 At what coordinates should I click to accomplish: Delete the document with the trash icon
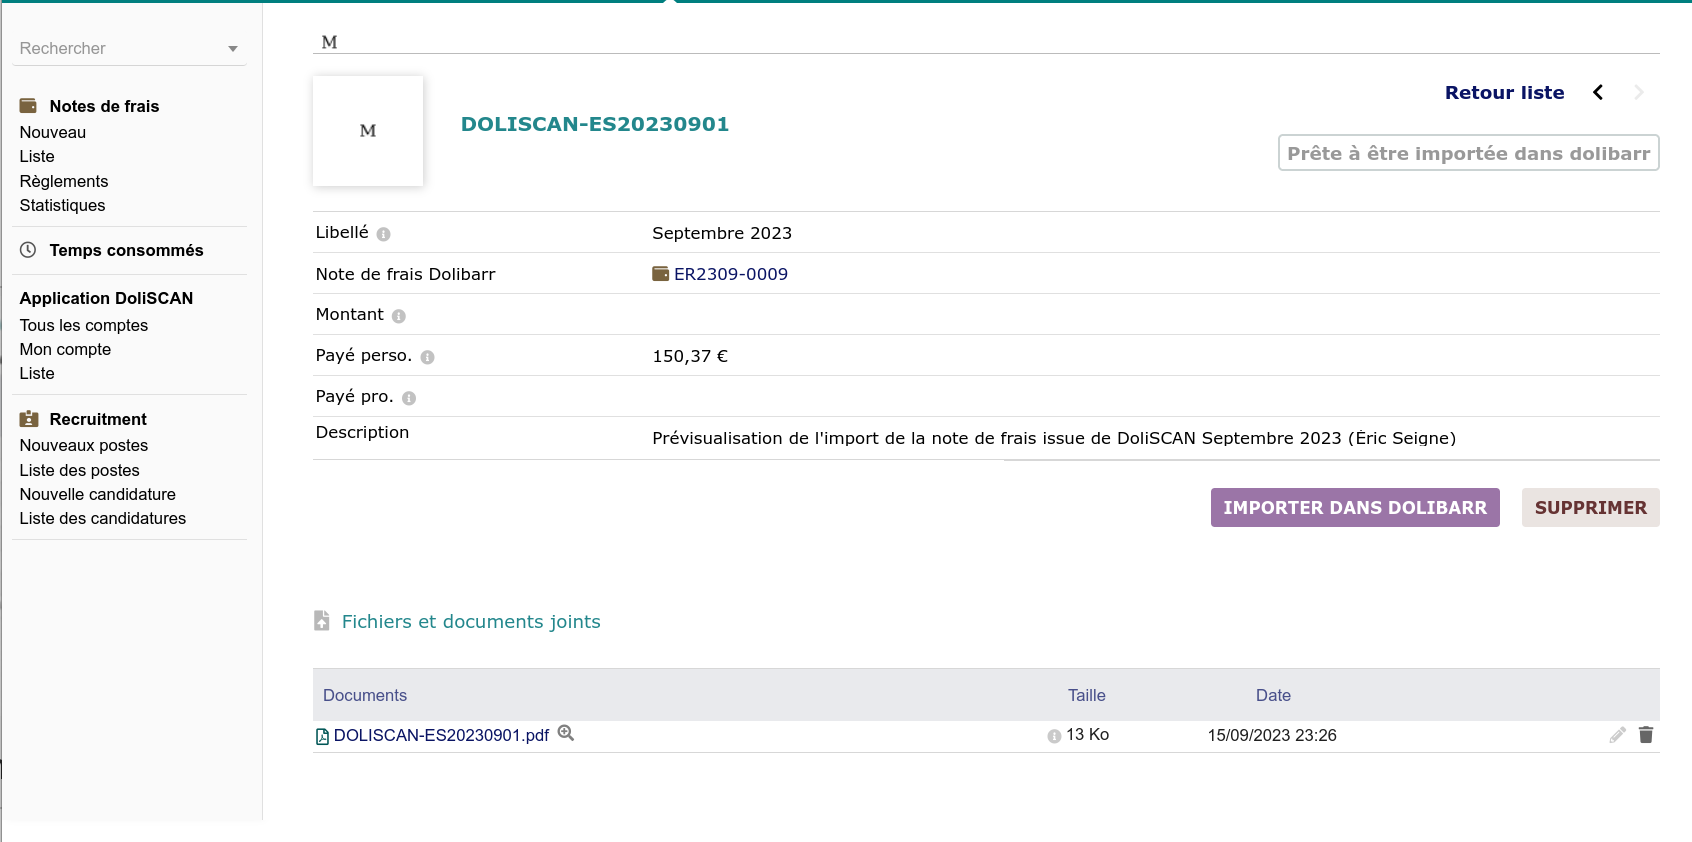point(1646,735)
